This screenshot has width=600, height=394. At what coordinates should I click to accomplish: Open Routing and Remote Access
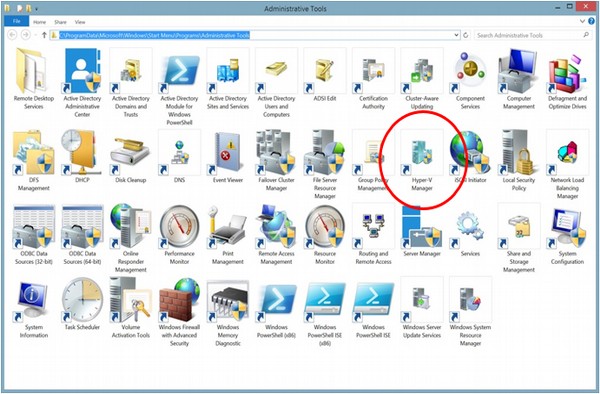373,234
